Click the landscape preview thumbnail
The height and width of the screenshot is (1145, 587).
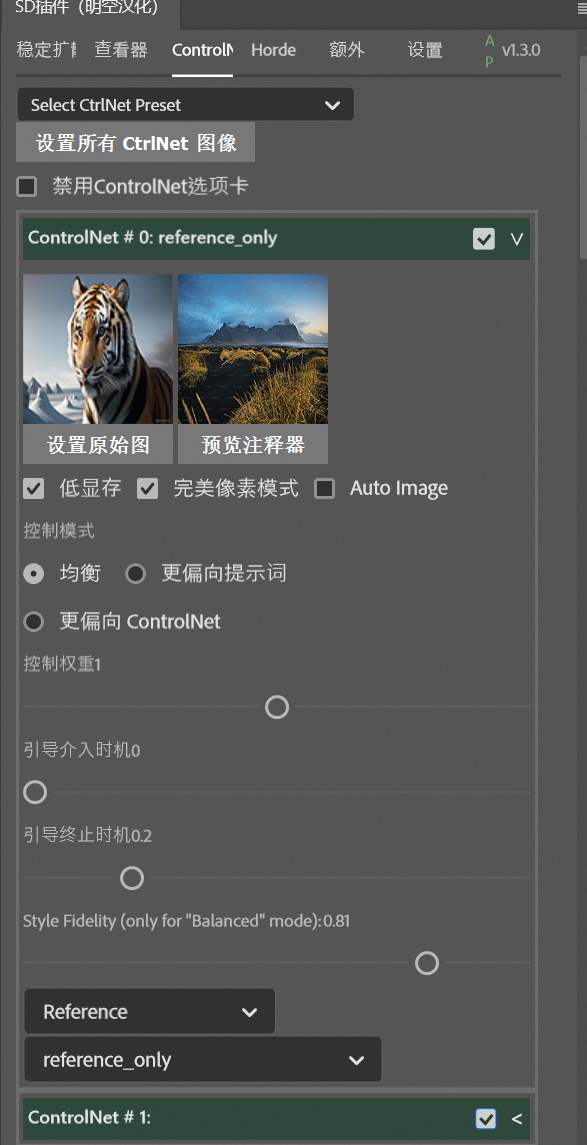(252, 347)
